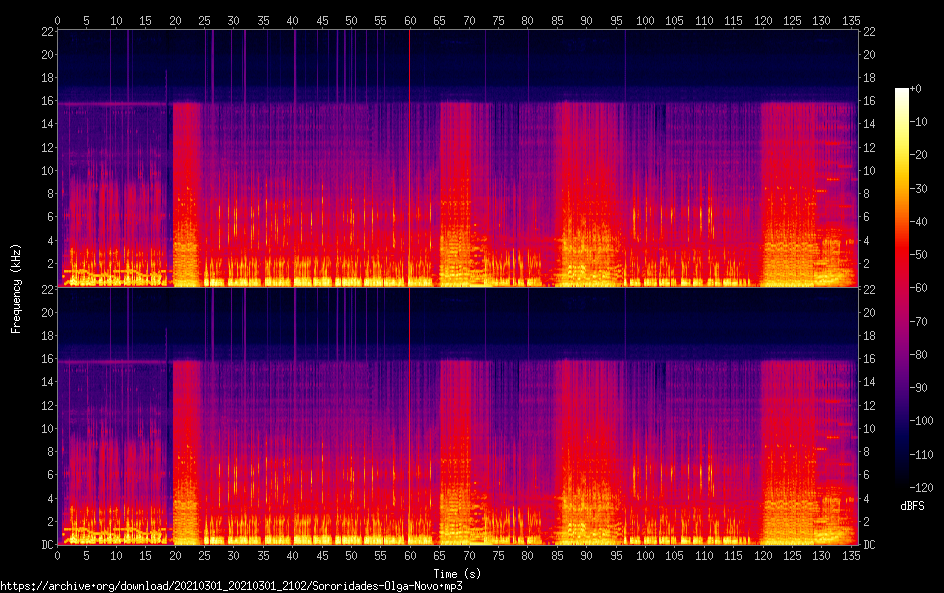Image resolution: width=944 pixels, height=593 pixels.
Task: Click the '16' label on lower channel's right axis
Action: click(x=869, y=359)
